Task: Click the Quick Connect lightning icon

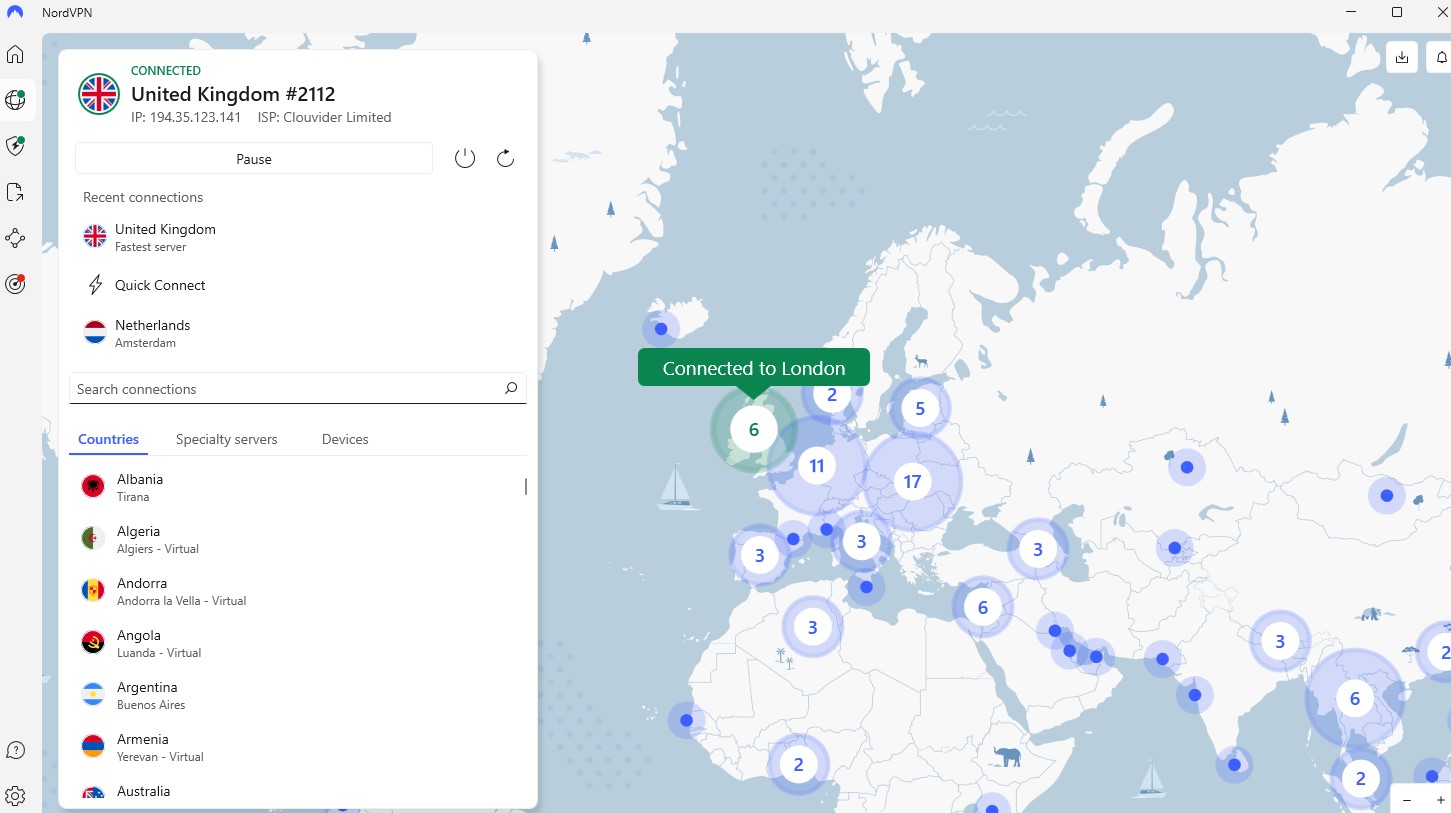Action: pos(95,285)
